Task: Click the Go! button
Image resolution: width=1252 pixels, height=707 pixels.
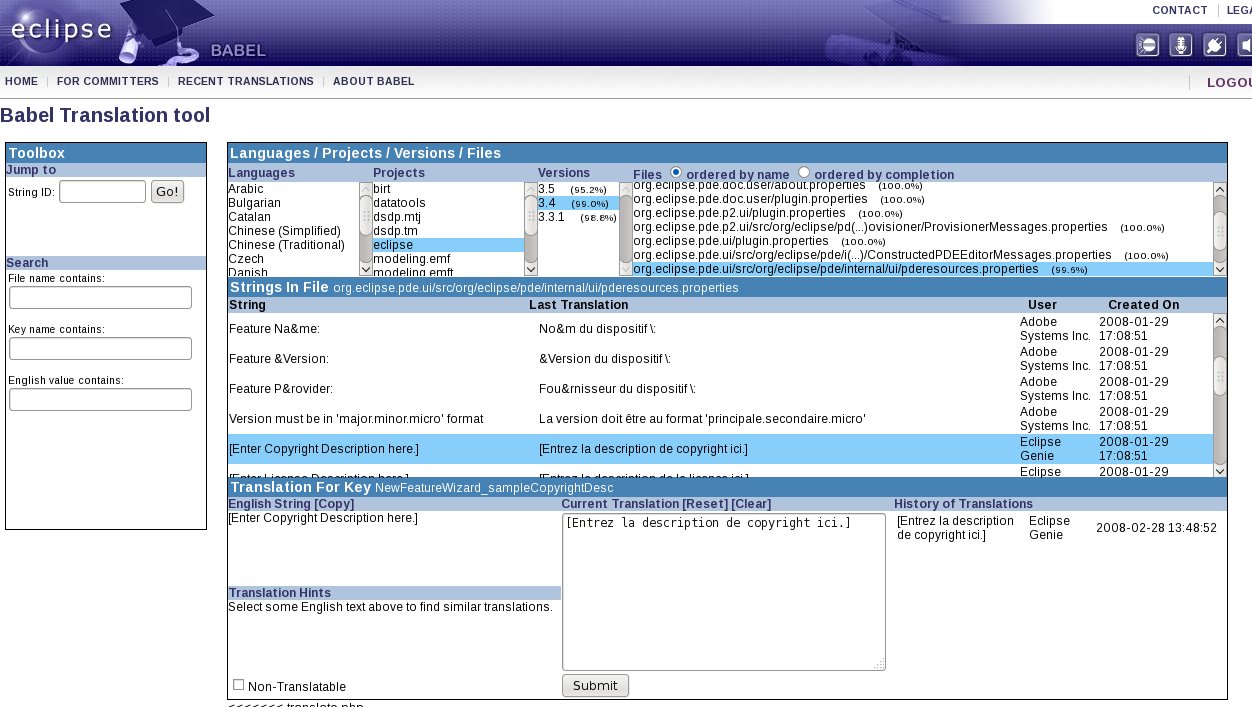Action: [x=167, y=191]
